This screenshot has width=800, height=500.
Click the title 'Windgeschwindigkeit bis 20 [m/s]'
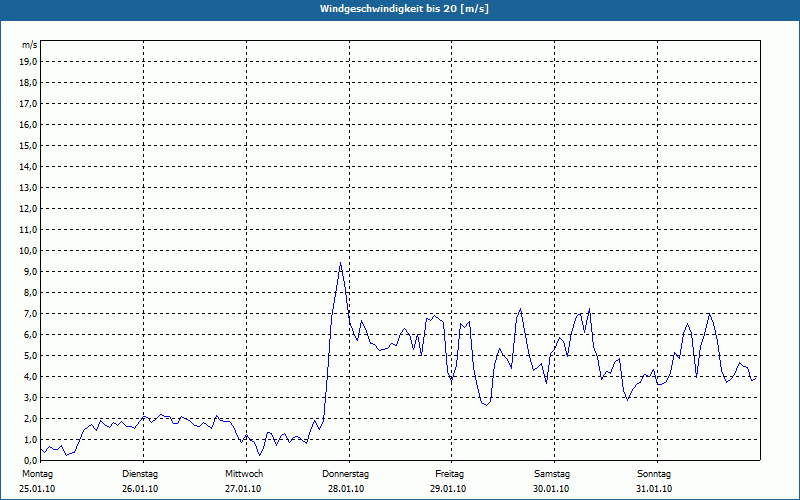tap(404, 9)
